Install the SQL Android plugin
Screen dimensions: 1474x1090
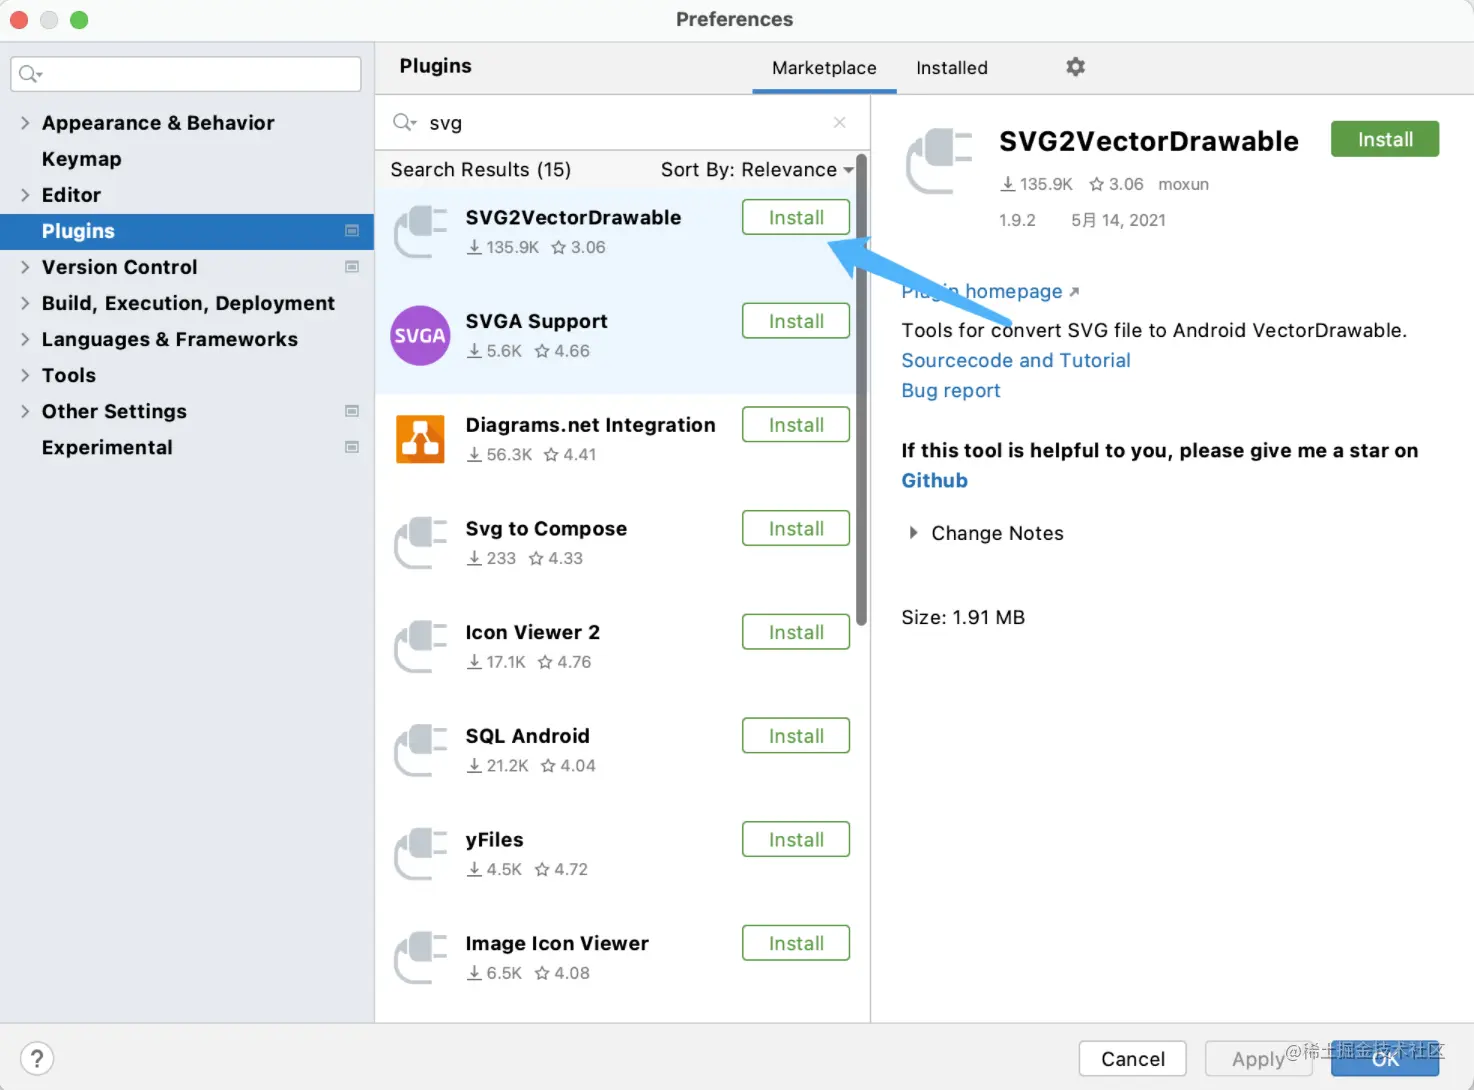coord(796,736)
